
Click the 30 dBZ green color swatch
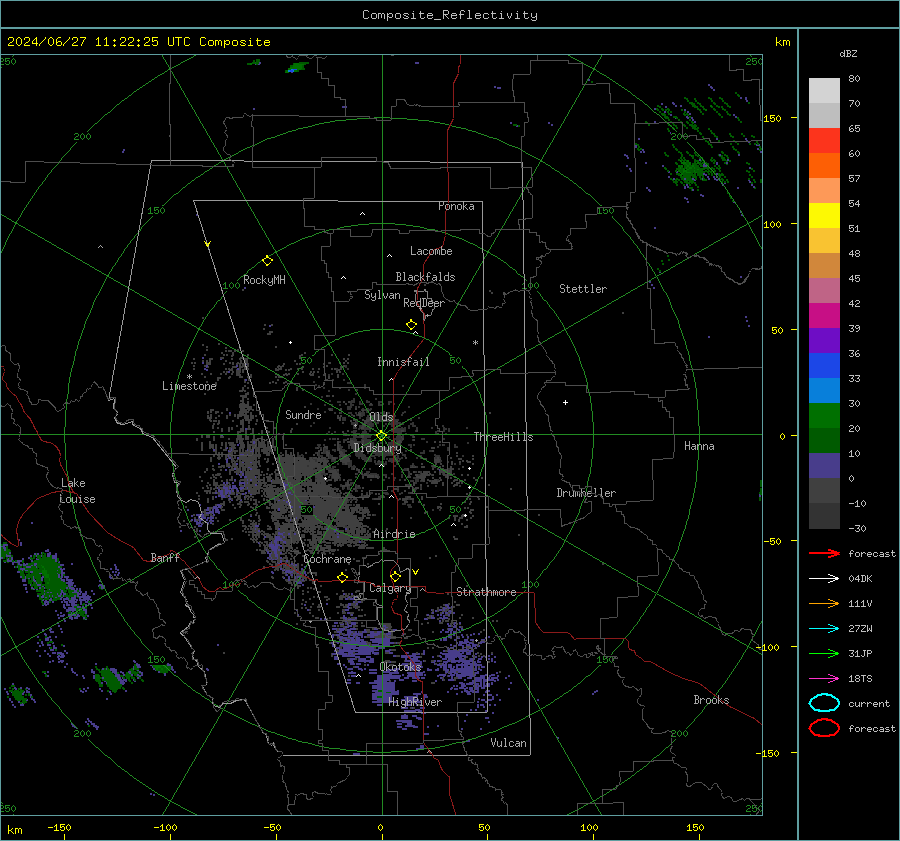tap(824, 416)
